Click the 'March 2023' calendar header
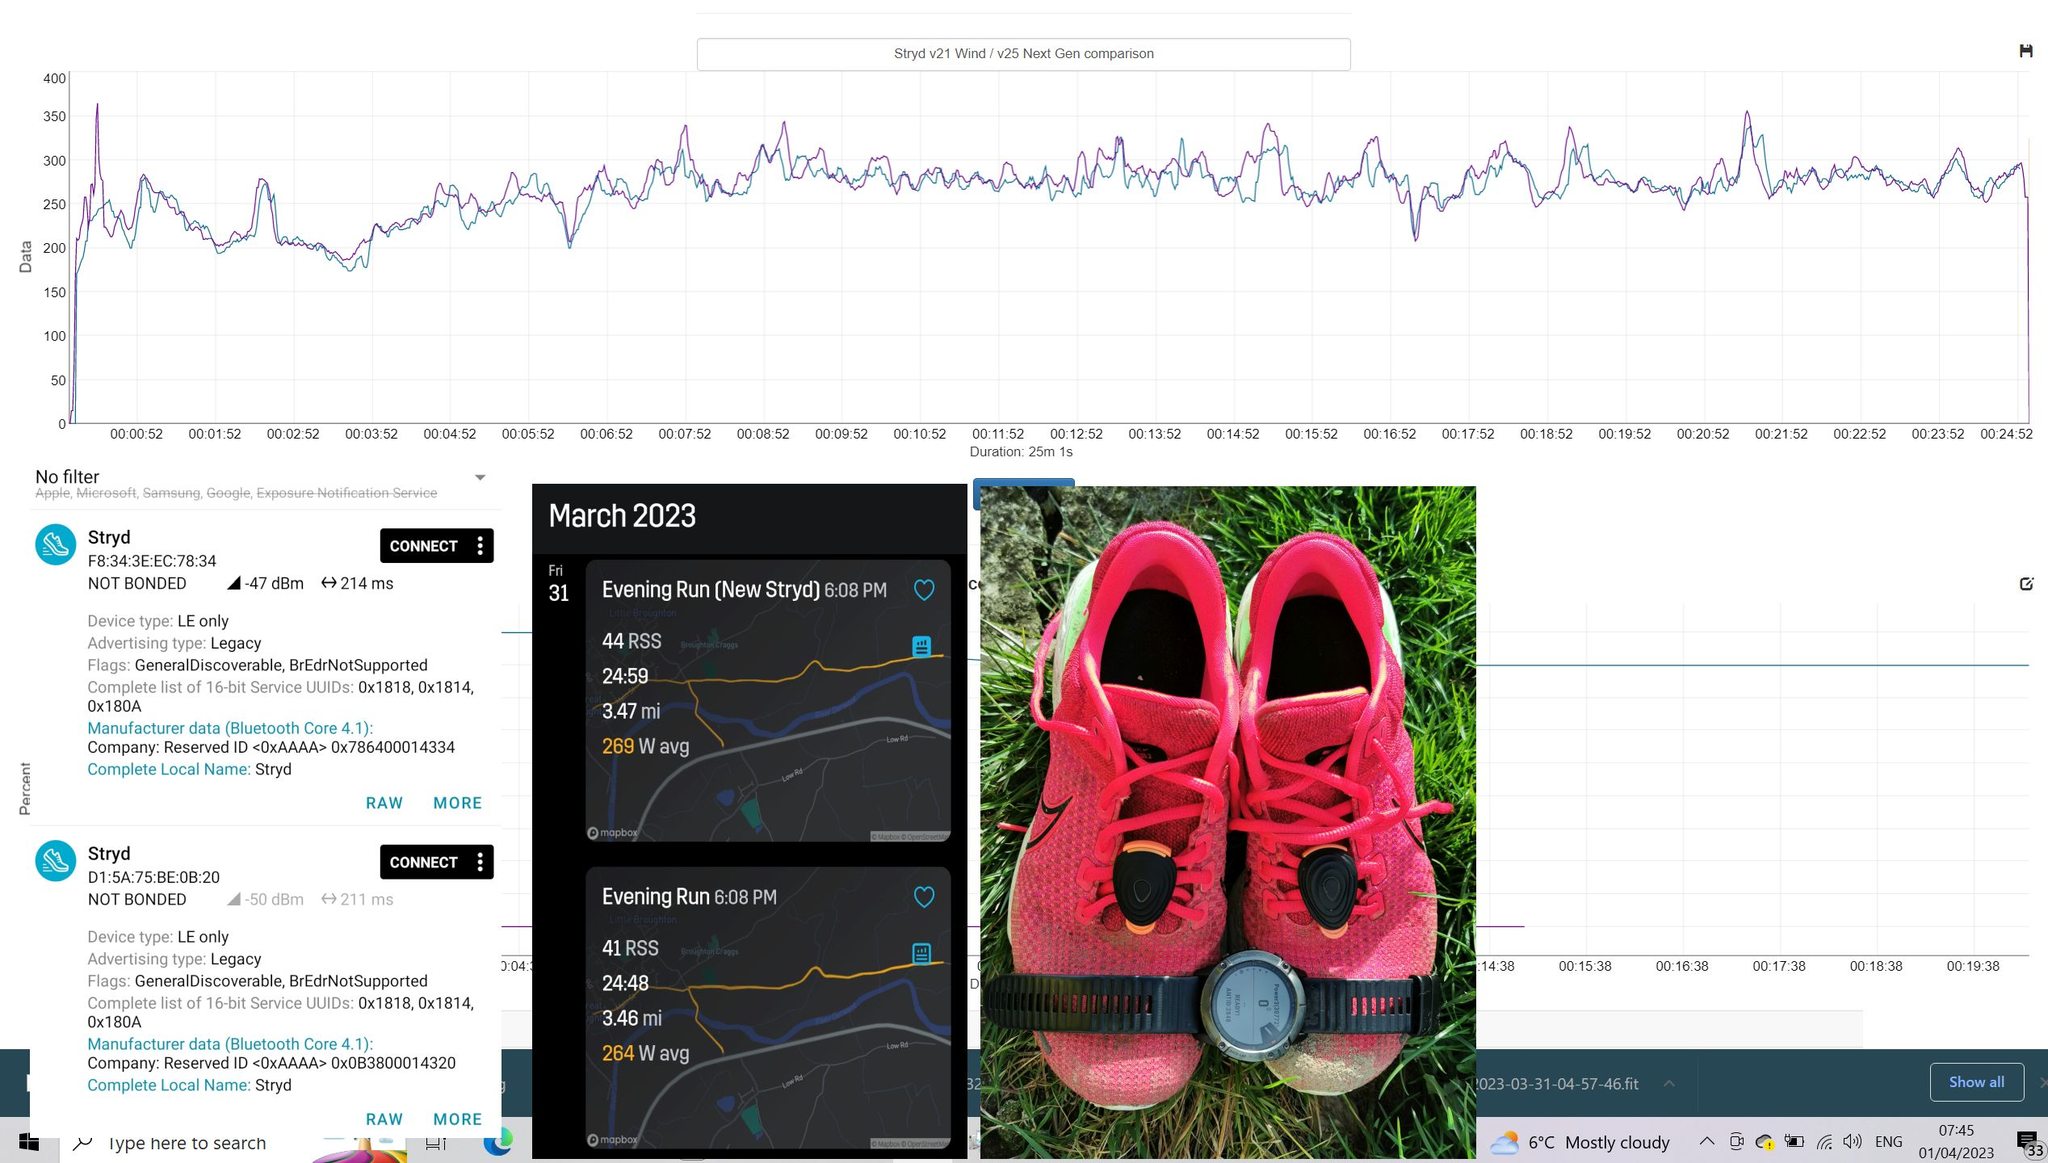The height and width of the screenshot is (1163, 2048). [622, 516]
